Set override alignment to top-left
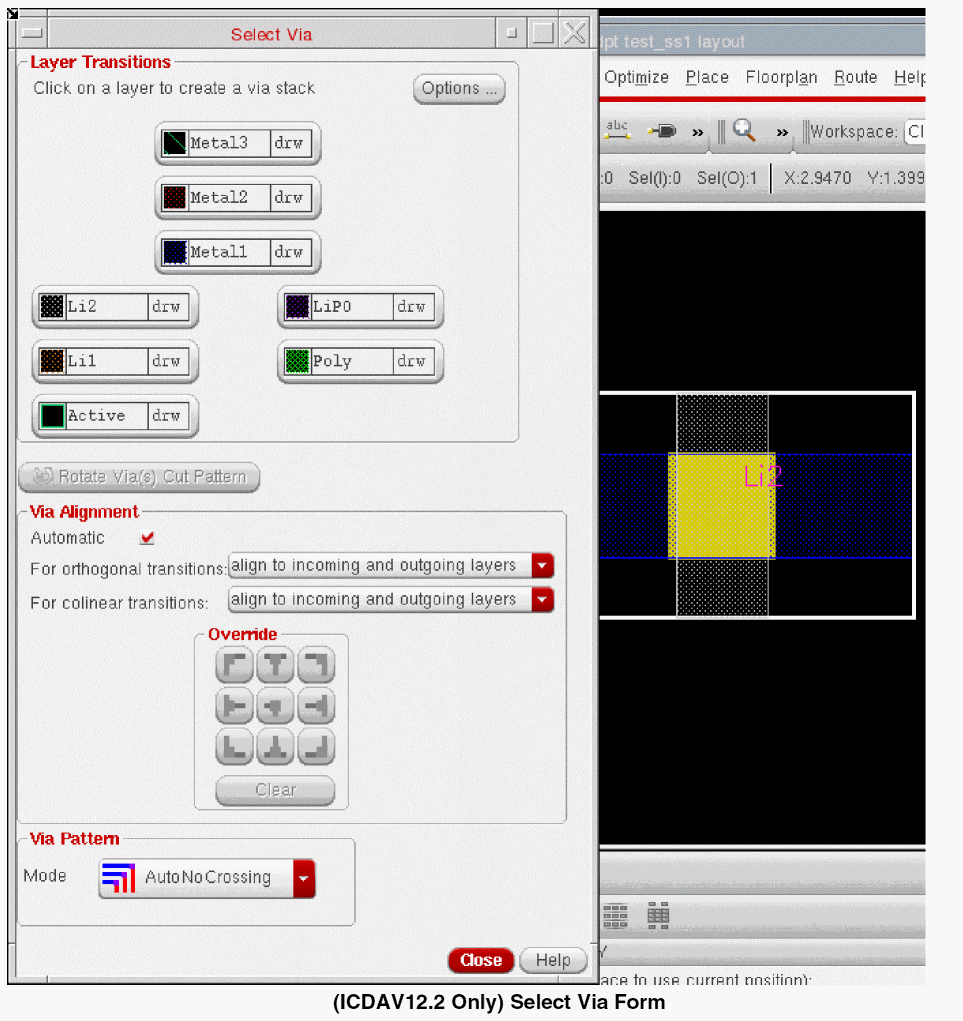Screen dimensions: 963x1021 tap(234, 665)
